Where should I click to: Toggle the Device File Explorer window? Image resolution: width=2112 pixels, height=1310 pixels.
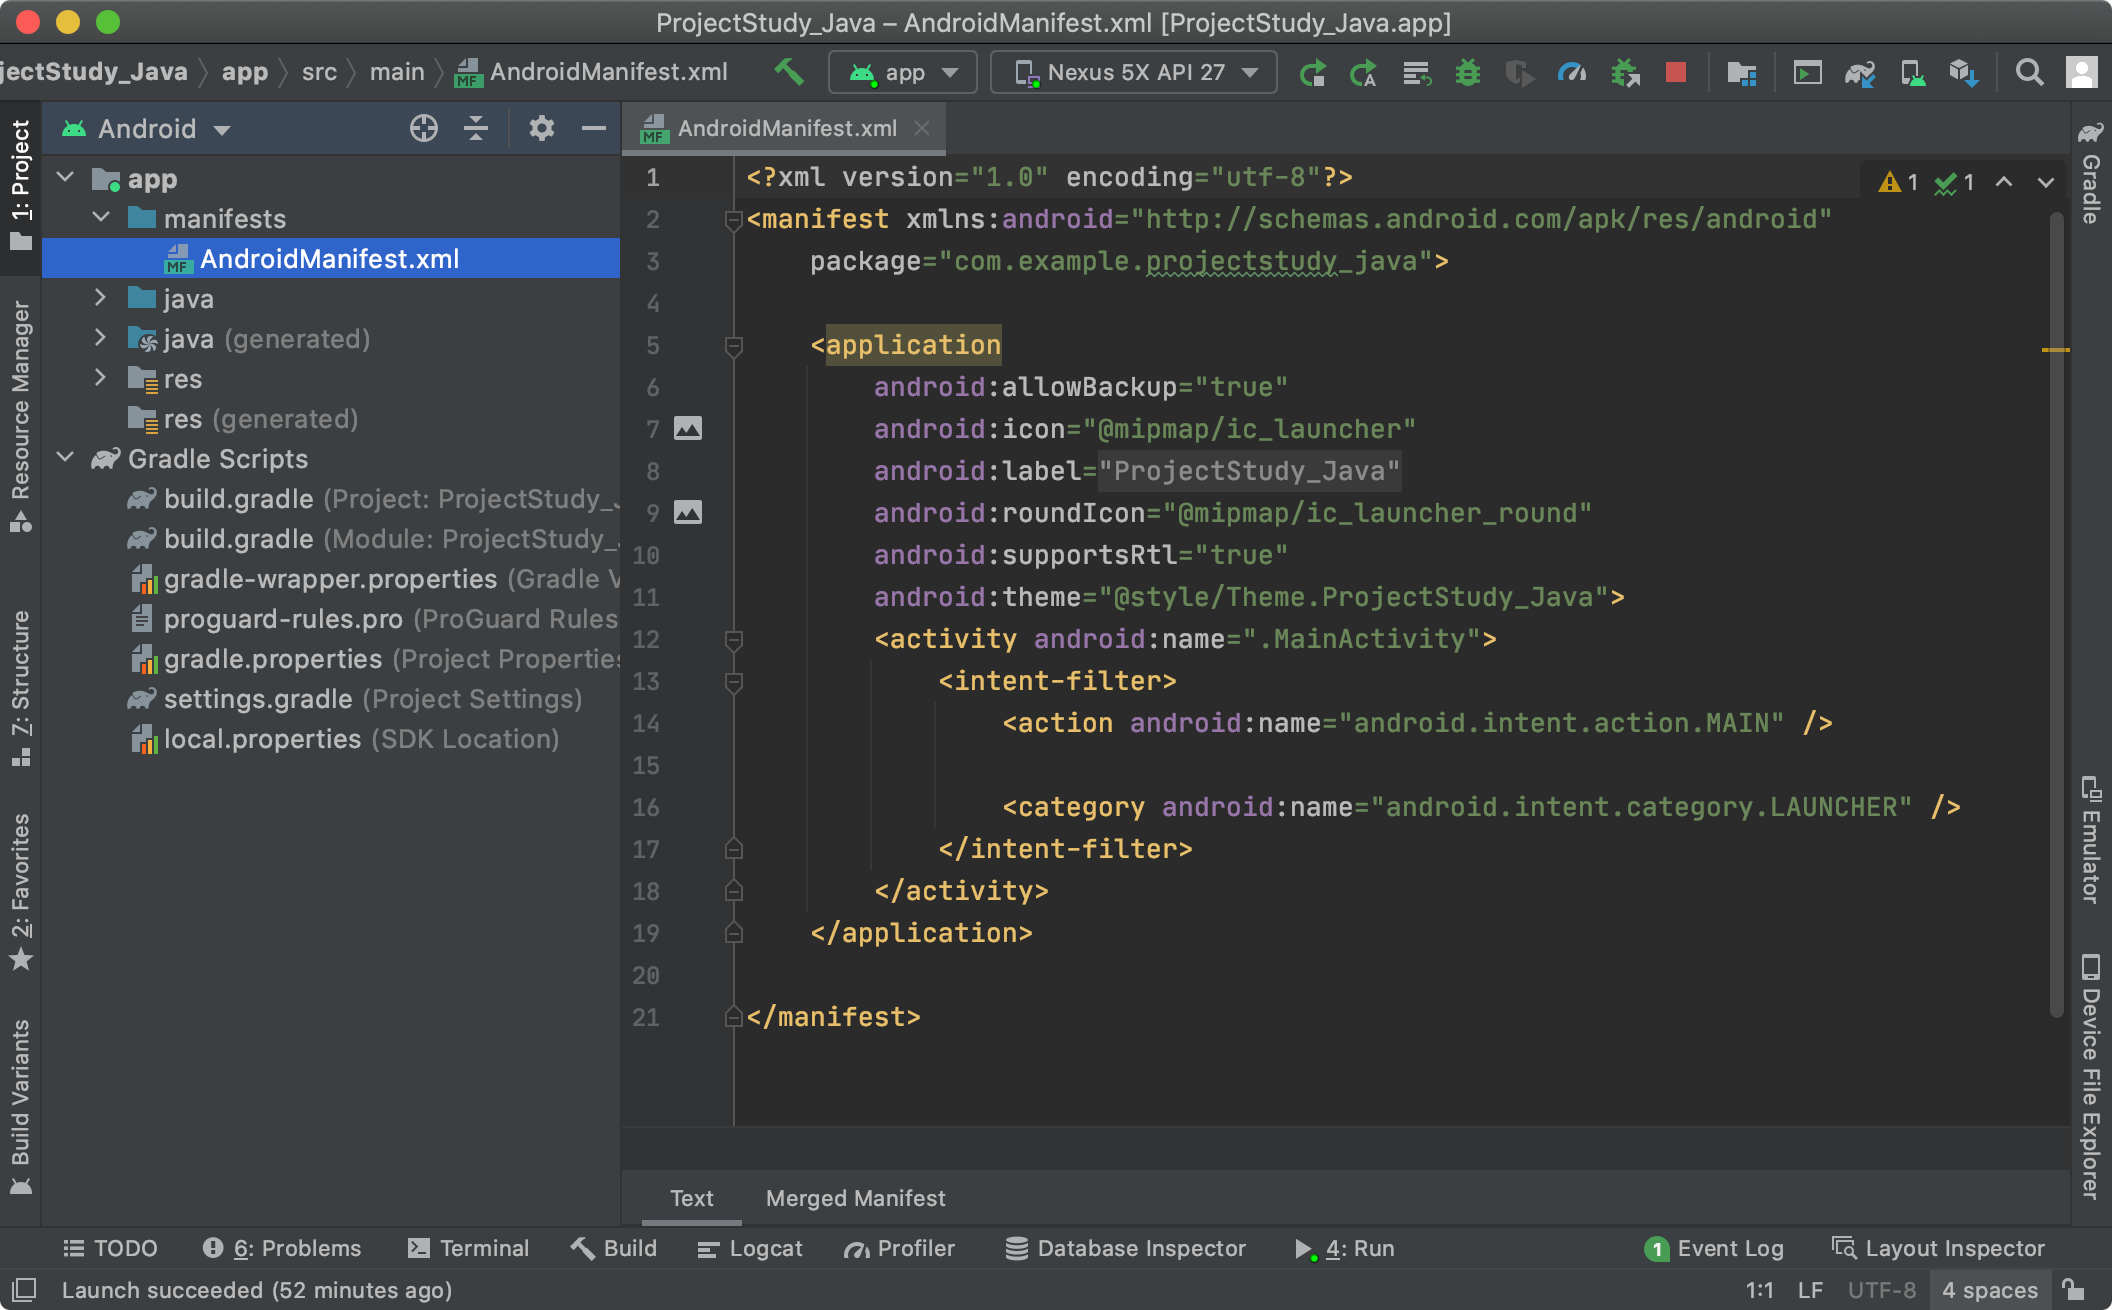(x=2090, y=1076)
